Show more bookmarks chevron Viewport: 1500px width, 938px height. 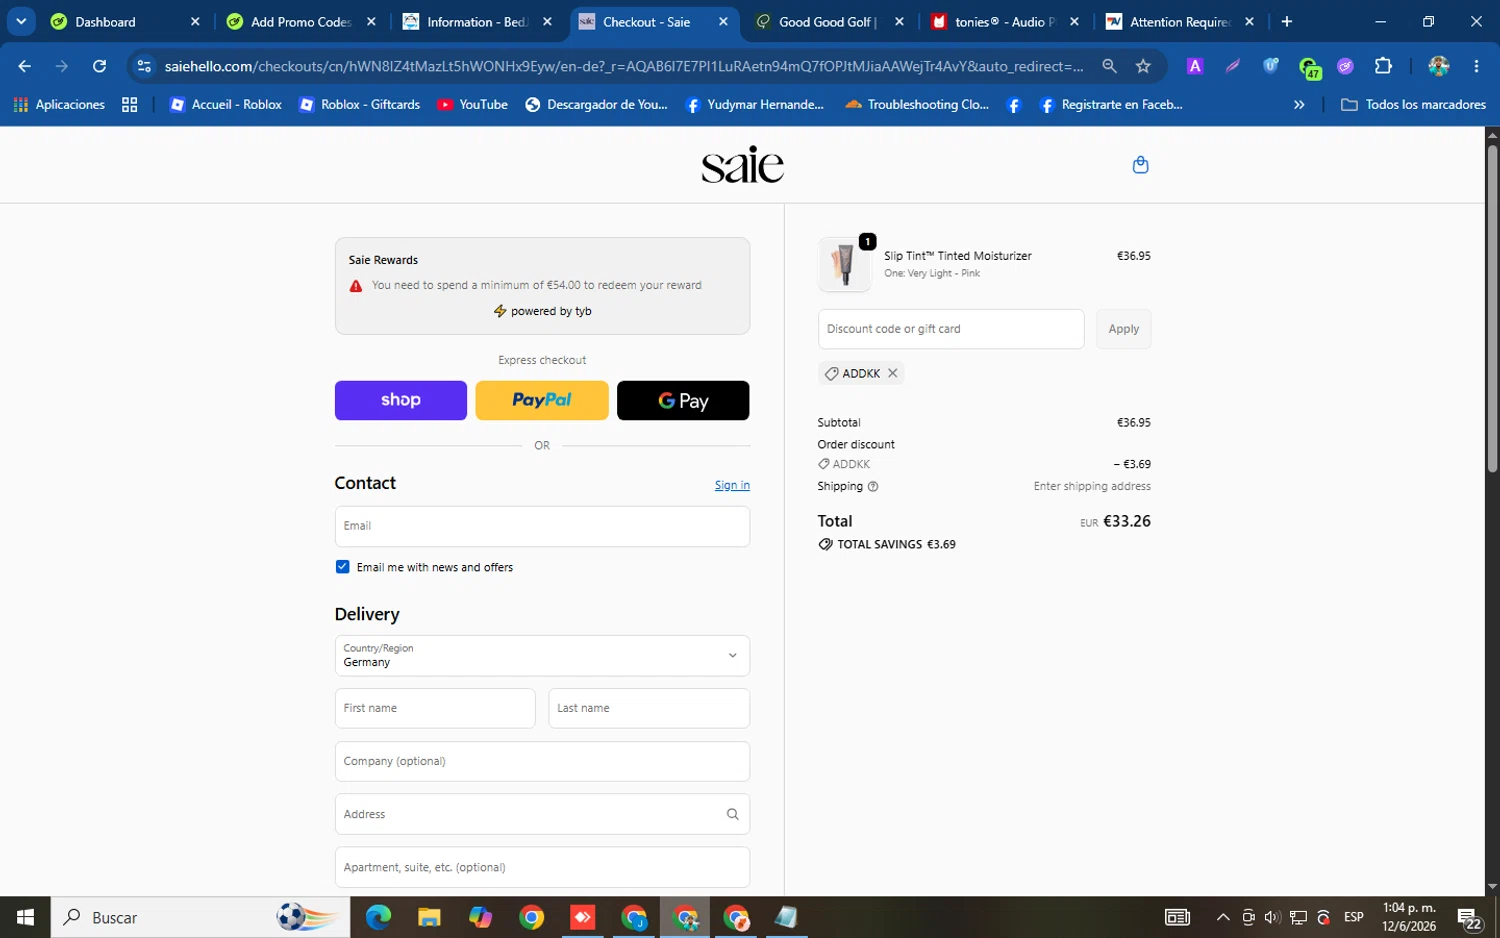[1299, 104]
